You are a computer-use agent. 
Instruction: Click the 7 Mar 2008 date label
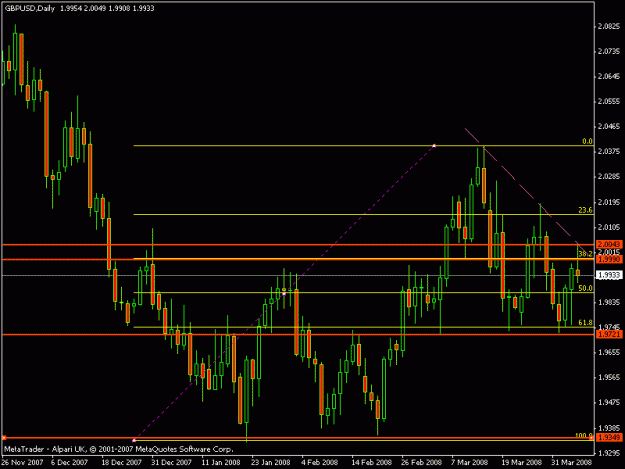[x=470, y=462]
